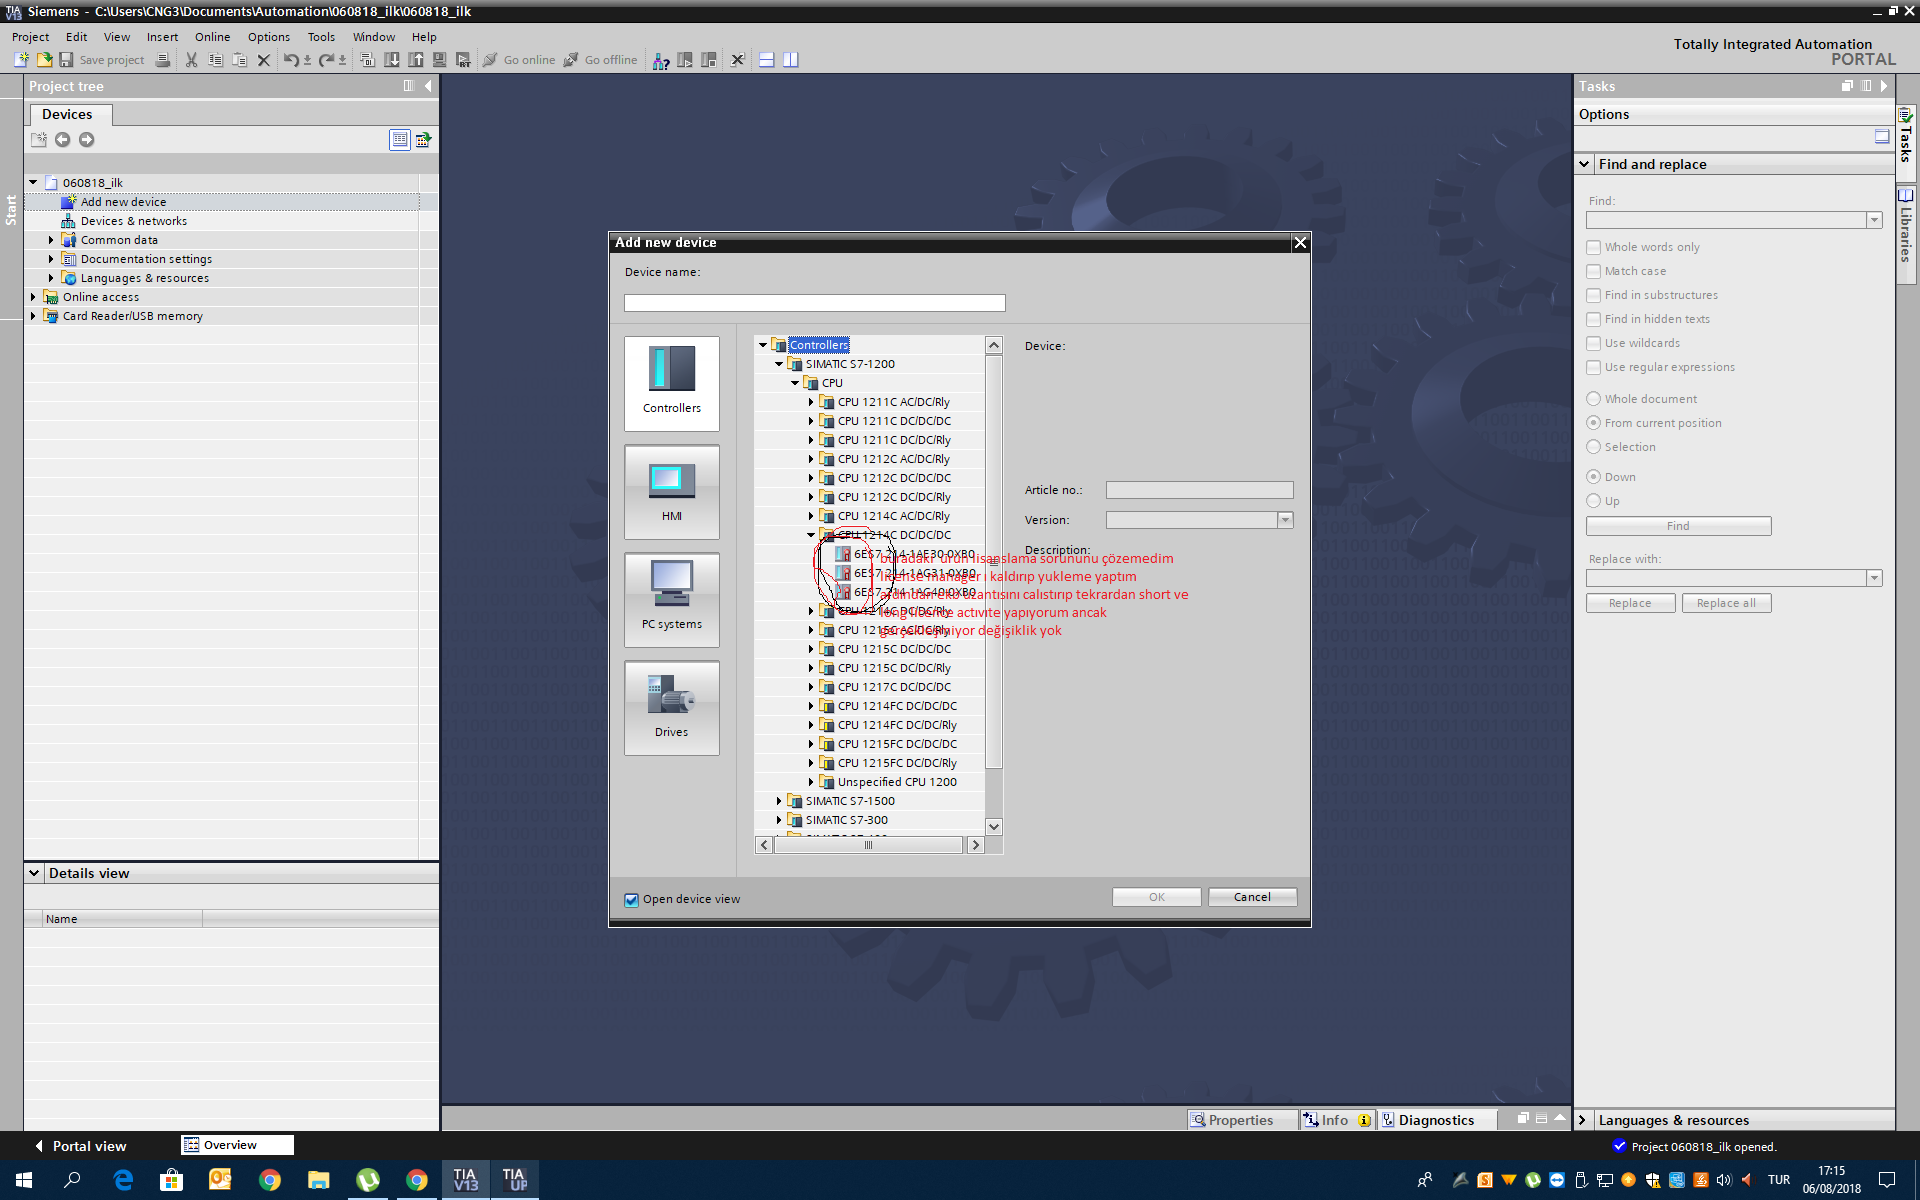Screen dimensions: 1920x1200
Task: Click the Open project toolbar icon
Action: [44, 60]
